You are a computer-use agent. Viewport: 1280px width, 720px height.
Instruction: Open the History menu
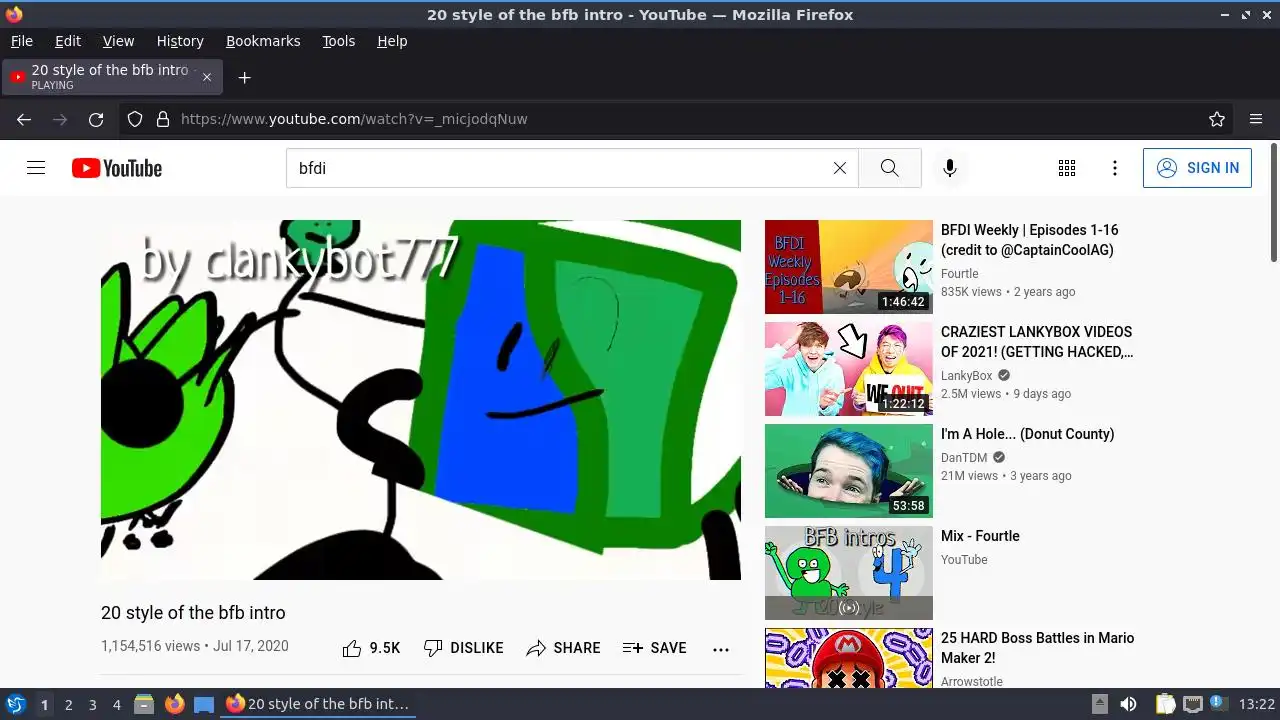(180, 41)
